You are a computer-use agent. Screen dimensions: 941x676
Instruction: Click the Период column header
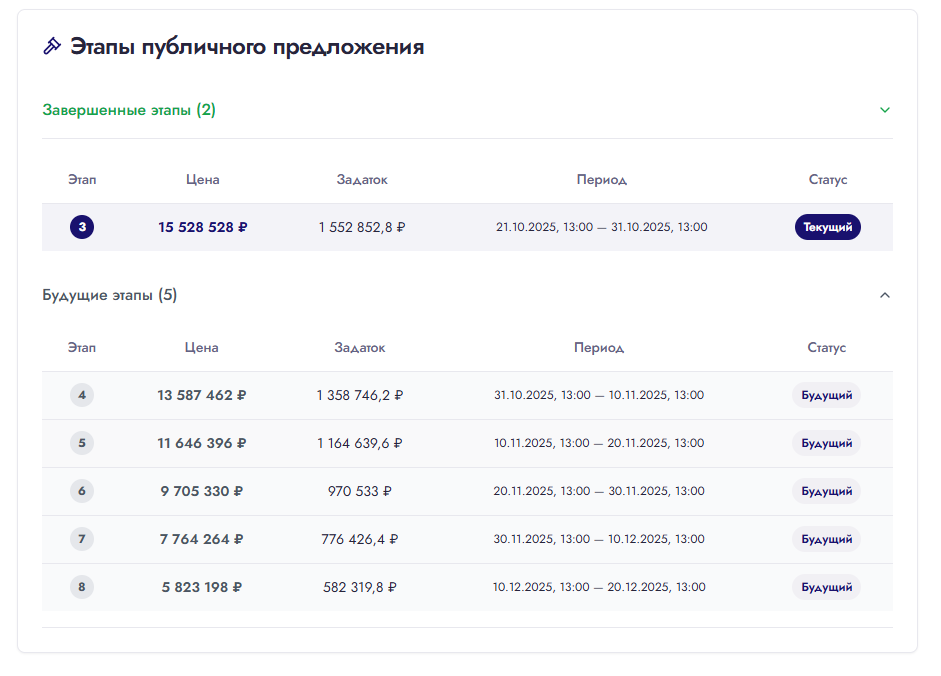click(601, 180)
